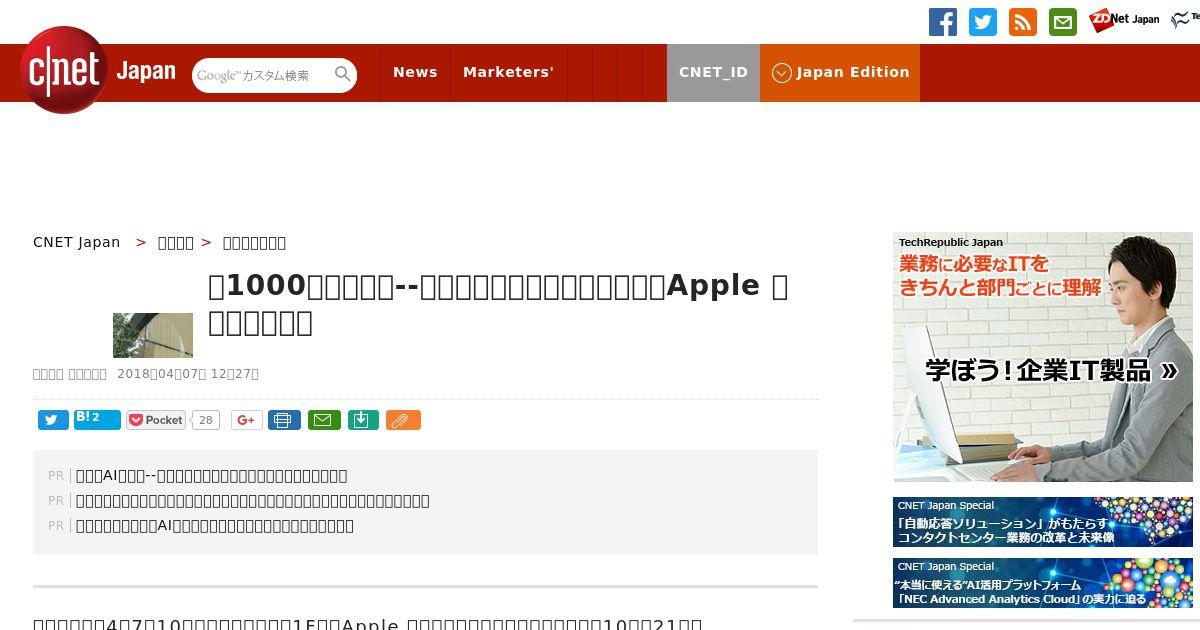Open TechRepublic Japan enterprise IT banner
Image resolution: width=1200 pixels, height=630 pixels.
pyautogui.click(x=1043, y=357)
